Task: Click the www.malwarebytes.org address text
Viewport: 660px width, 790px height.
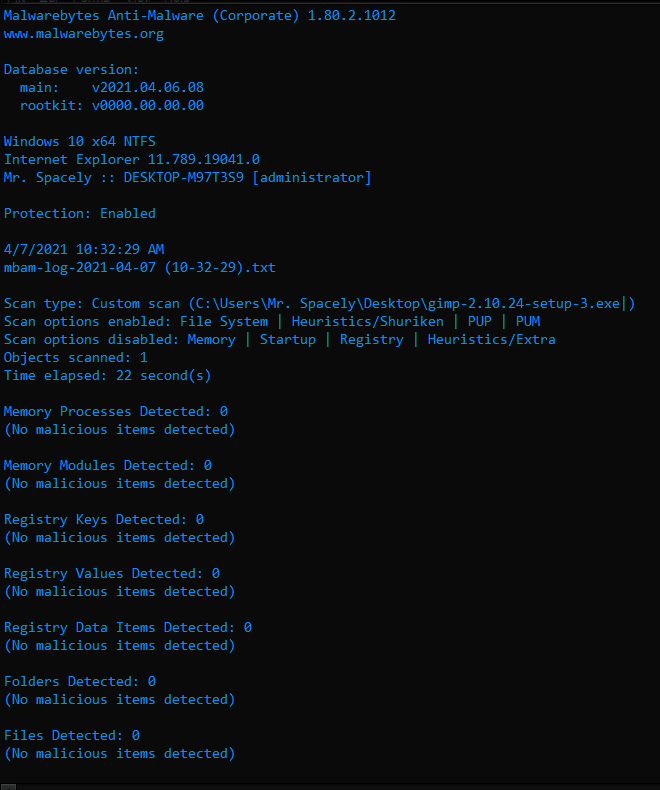Action: point(84,34)
